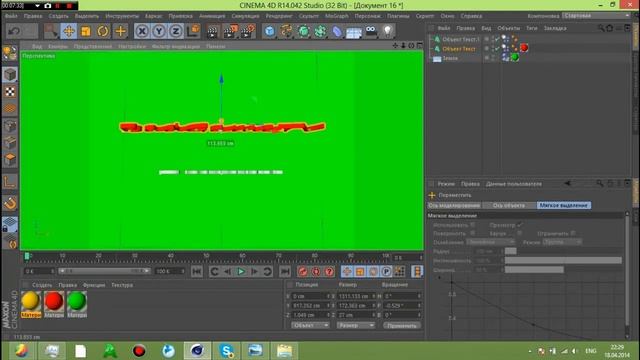Screen dimensions: 640x360
Task: Open Теги menu in object manager
Action: tap(532, 28)
